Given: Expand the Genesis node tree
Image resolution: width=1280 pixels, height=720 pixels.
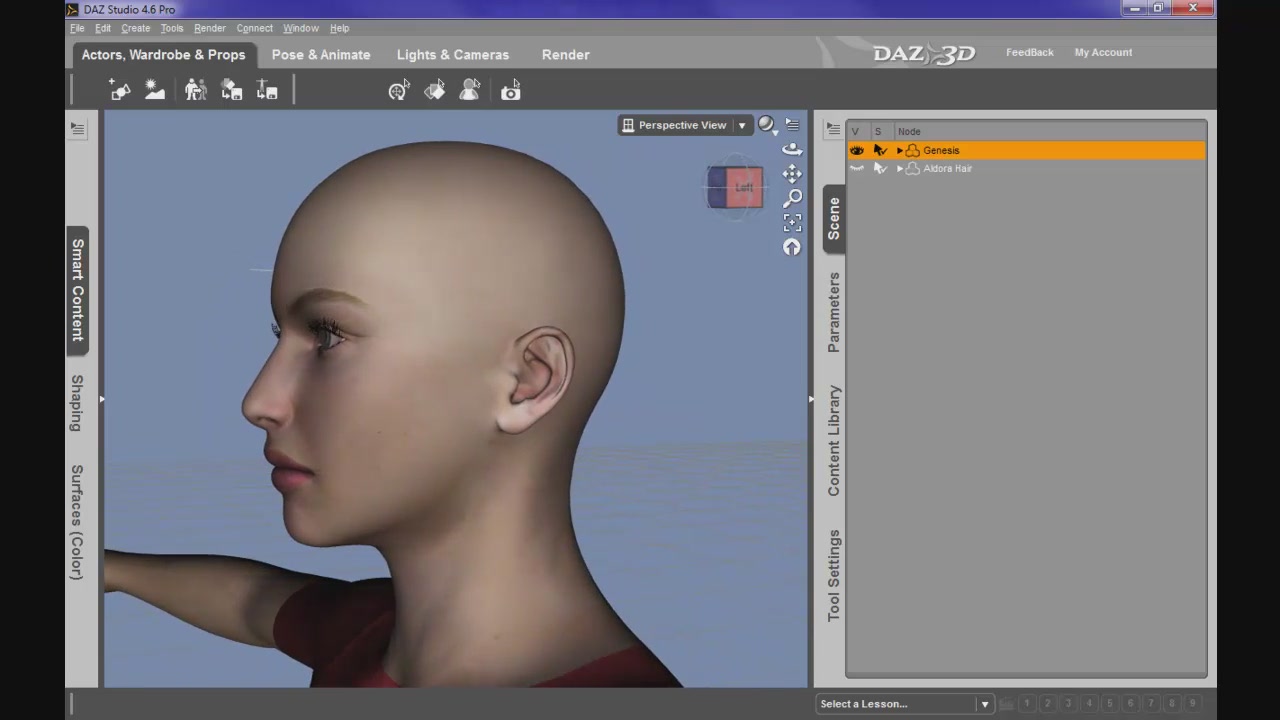Looking at the screenshot, I should click(x=900, y=150).
